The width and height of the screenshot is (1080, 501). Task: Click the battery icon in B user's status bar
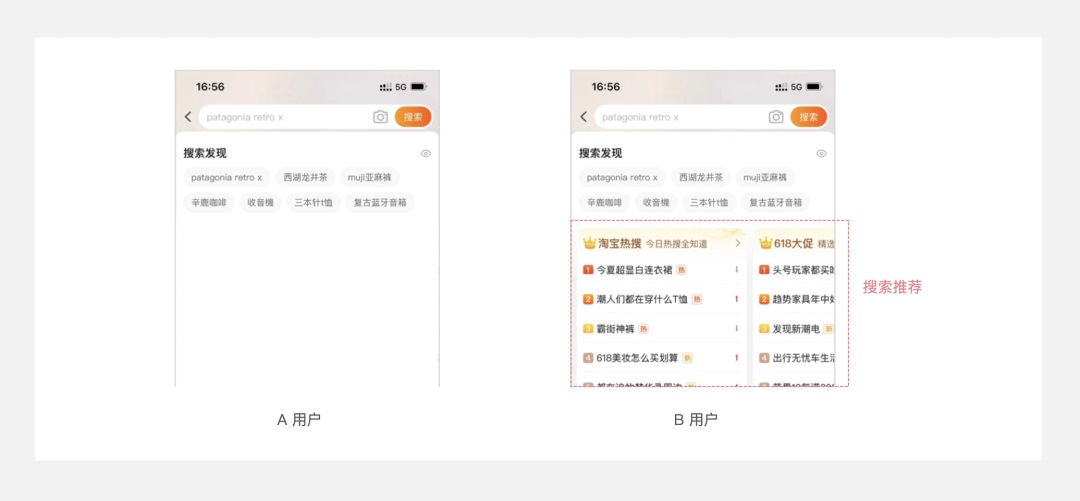(x=814, y=87)
